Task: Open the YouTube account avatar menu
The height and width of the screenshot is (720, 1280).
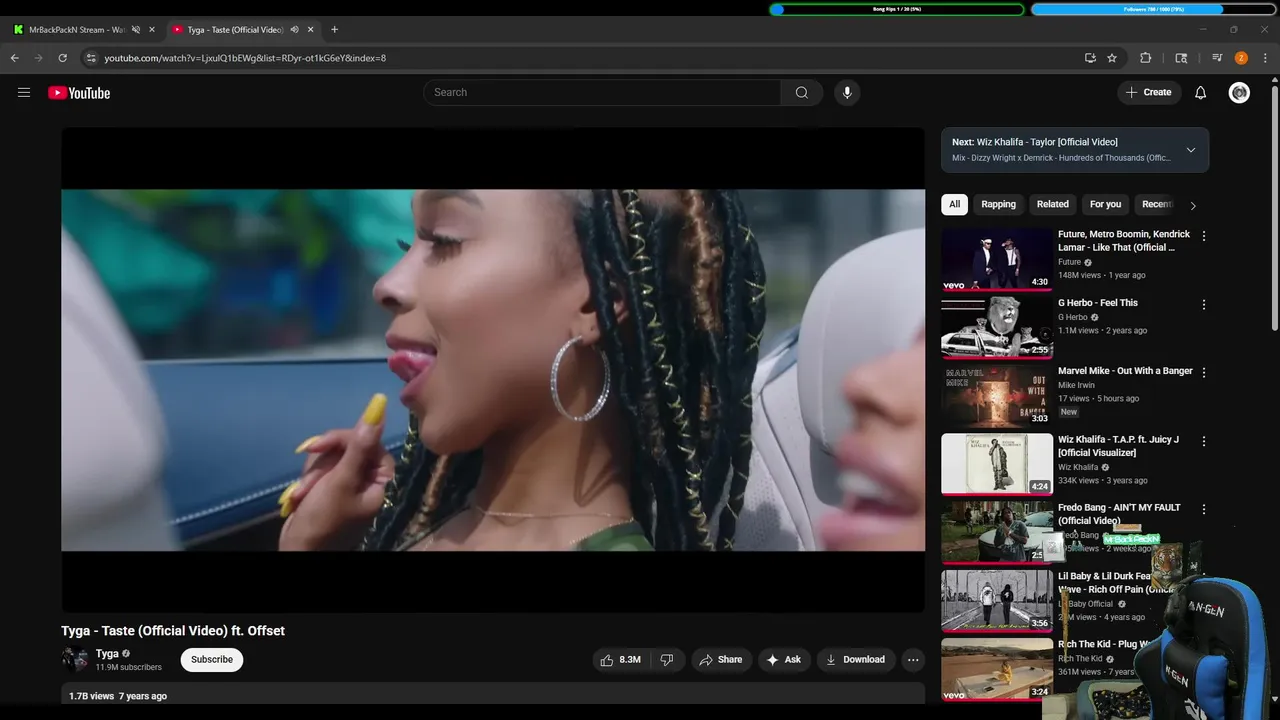Action: click(x=1239, y=93)
